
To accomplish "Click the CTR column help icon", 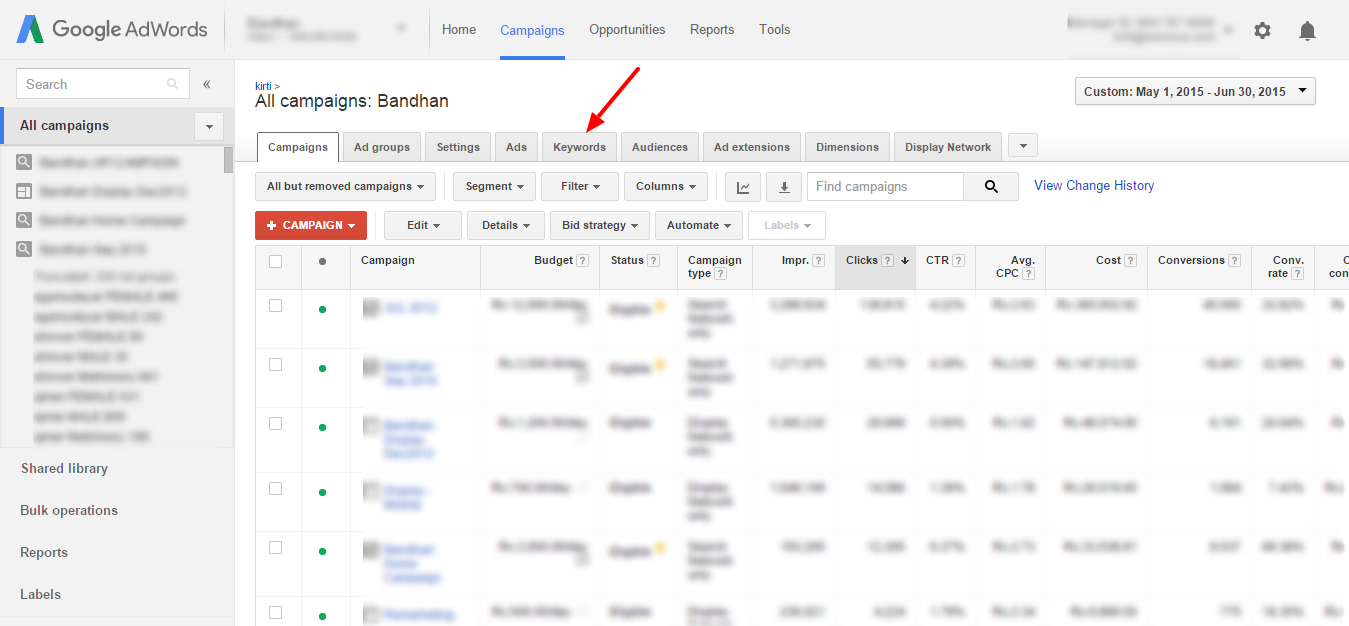I will point(958,261).
